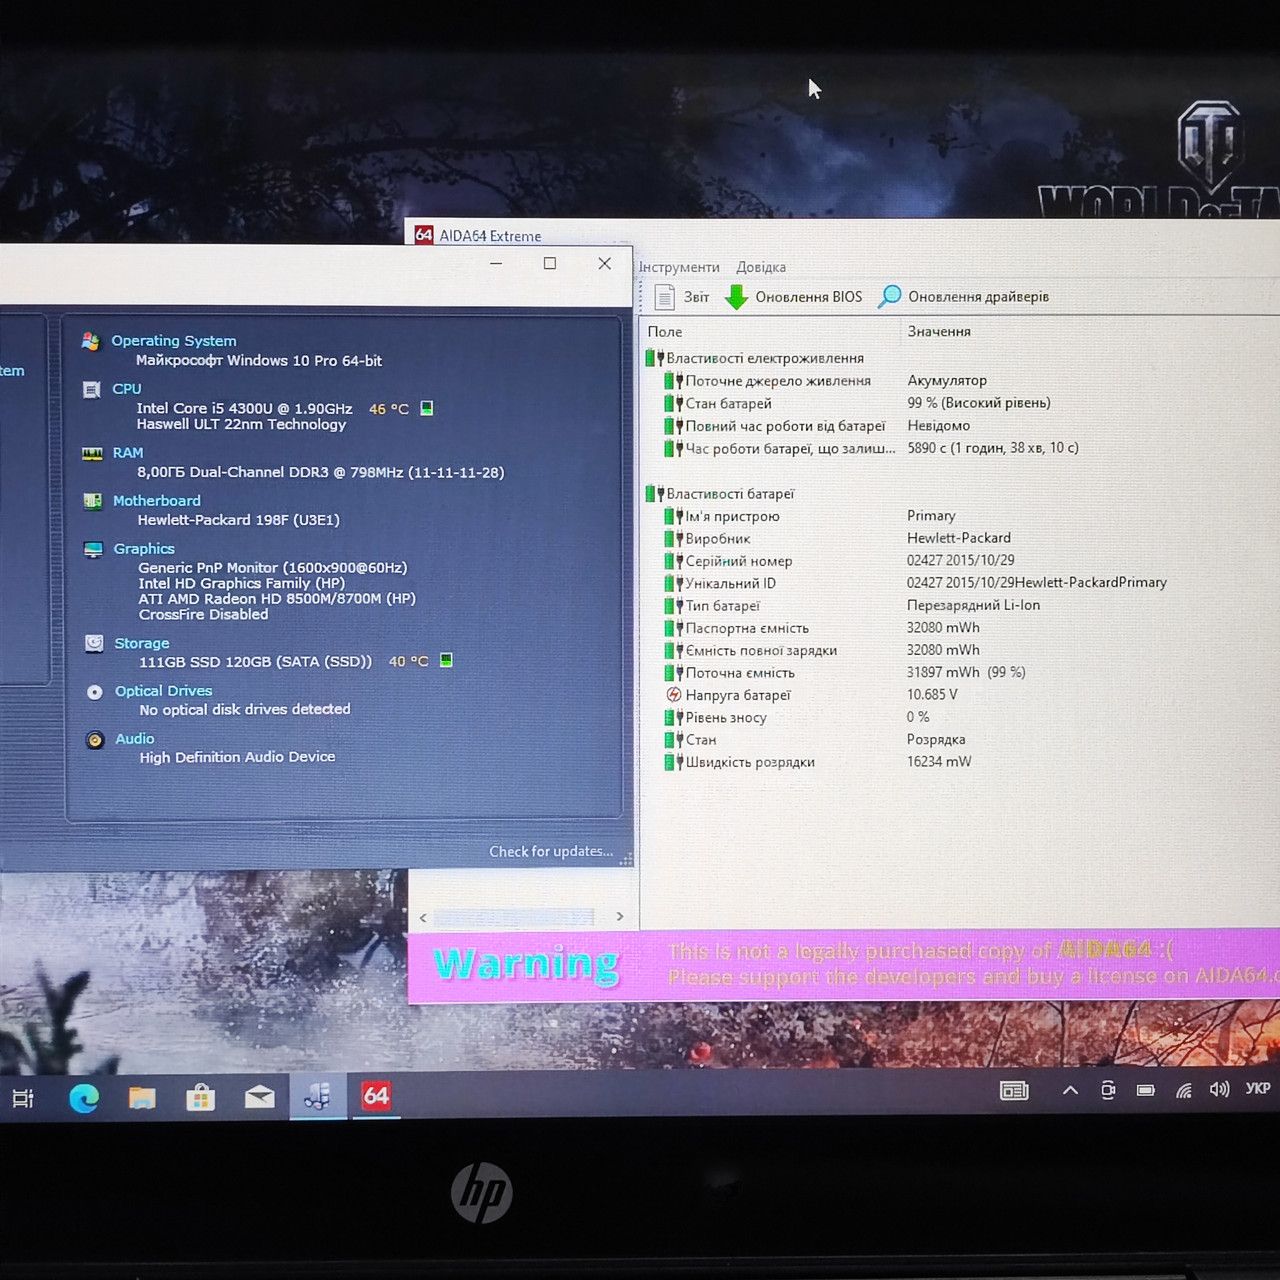Launch Microsoft Edge from the taskbar

tap(84, 1097)
